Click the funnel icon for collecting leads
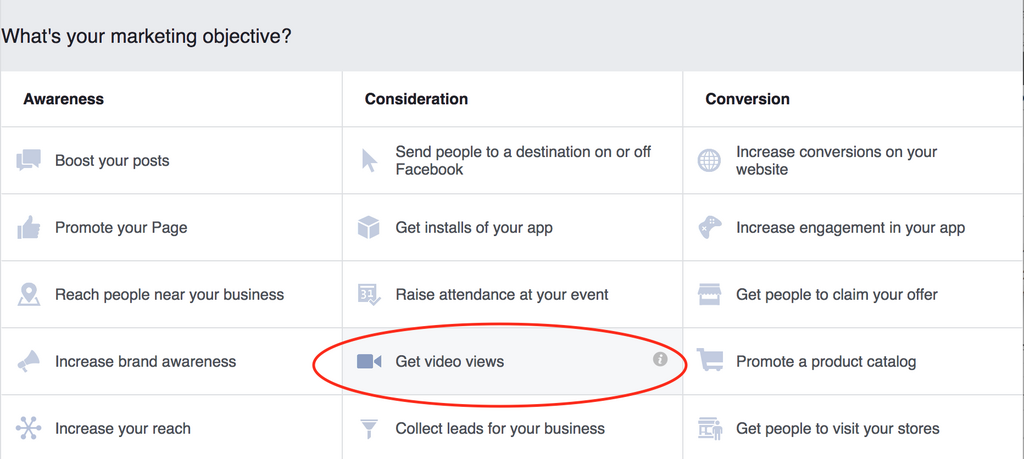This screenshot has height=459, width=1024. click(x=369, y=428)
